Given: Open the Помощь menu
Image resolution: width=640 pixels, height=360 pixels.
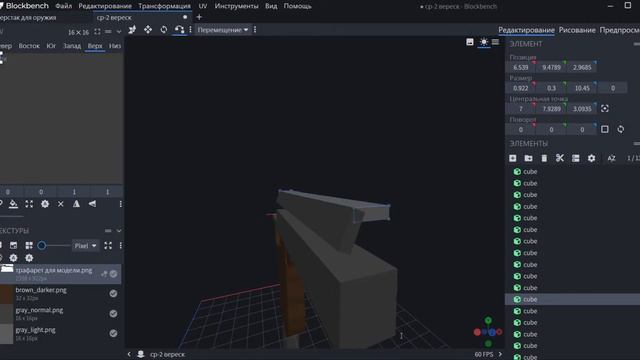Looking at the screenshot, I should click(298, 6).
